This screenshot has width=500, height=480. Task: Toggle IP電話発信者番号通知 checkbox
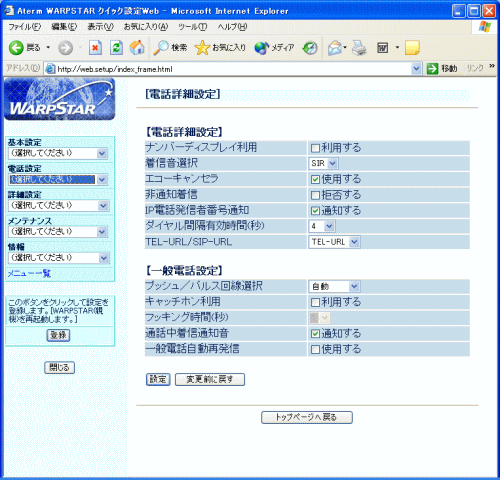coord(315,211)
